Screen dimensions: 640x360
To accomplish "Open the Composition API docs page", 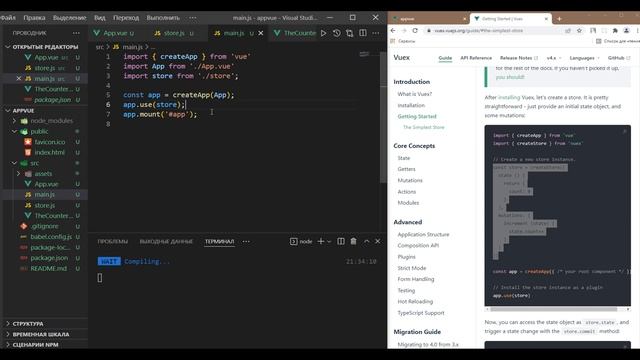I will pos(418,245).
